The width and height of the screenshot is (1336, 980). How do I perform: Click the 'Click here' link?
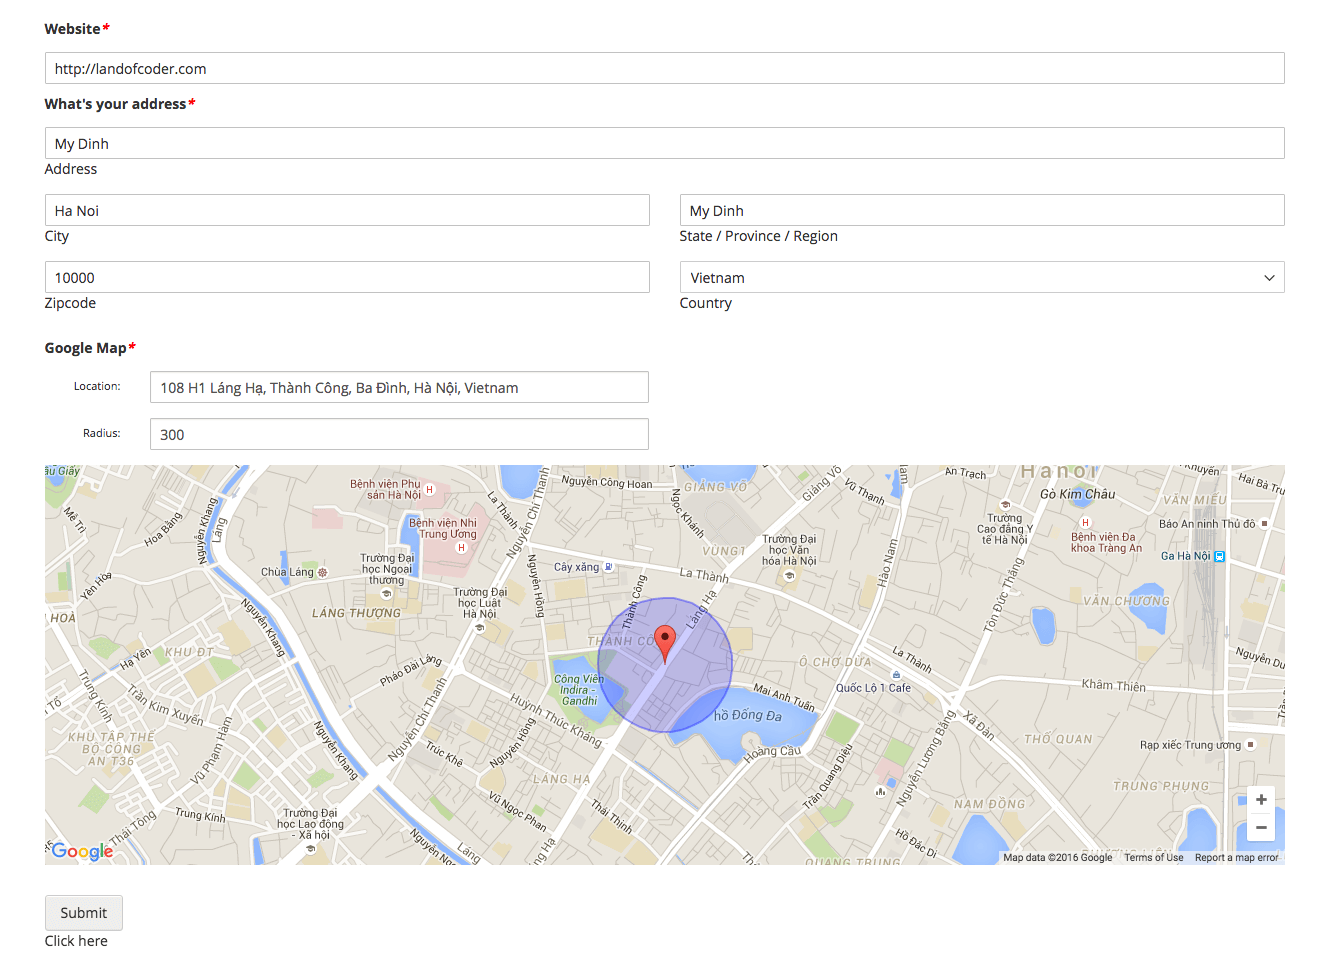pyautogui.click(x=76, y=941)
